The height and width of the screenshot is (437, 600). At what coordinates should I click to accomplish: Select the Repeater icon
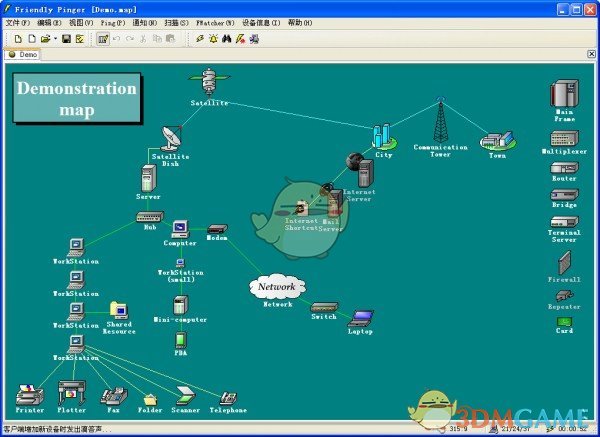(x=564, y=296)
